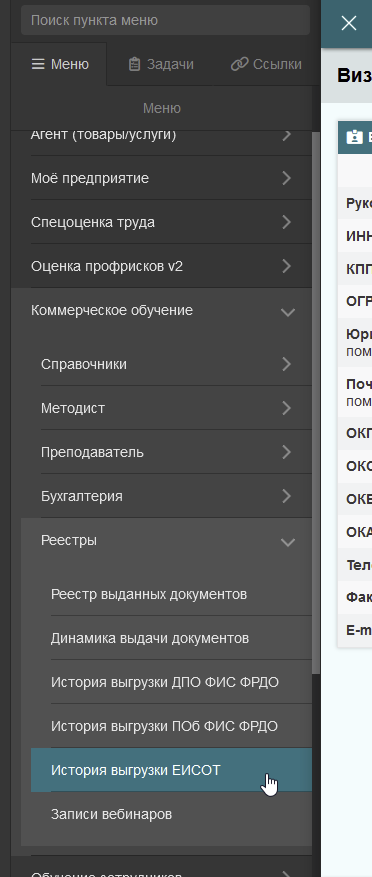This screenshot has width=372, height=877.
Task: Click the hamburger icon on Меню tab
Action: [x=38, y=64]
